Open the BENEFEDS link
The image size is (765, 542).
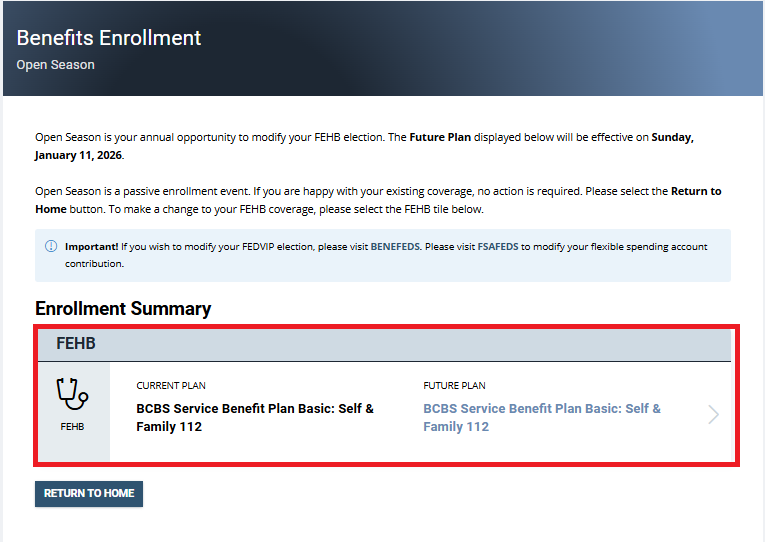coord(395,246)
